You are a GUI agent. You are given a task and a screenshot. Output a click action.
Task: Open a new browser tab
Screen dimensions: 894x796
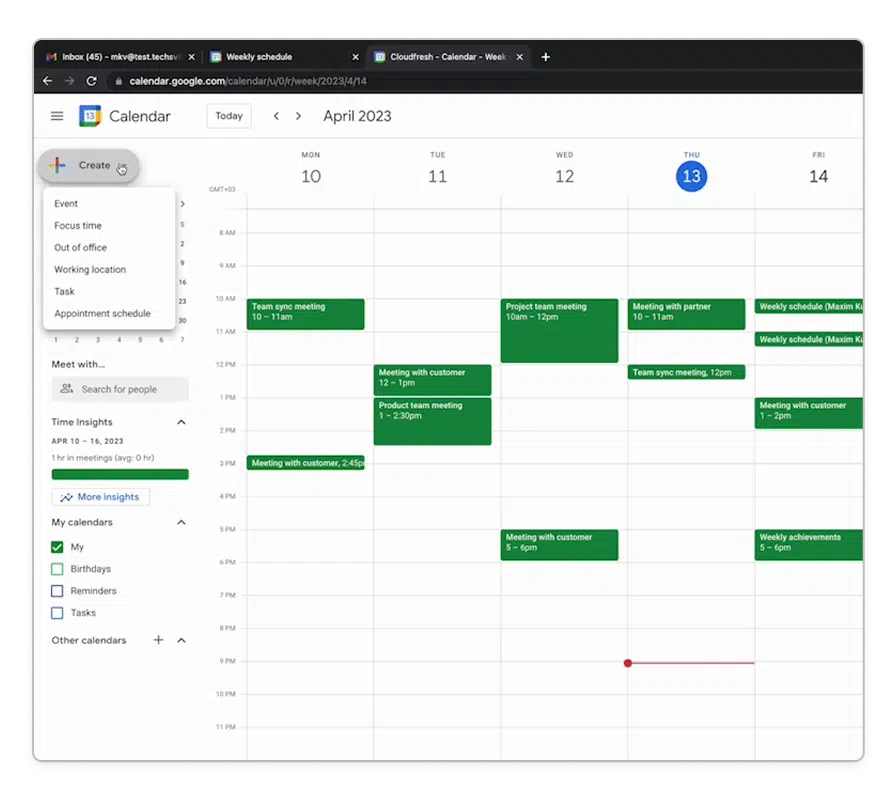(x=546, y=57)
